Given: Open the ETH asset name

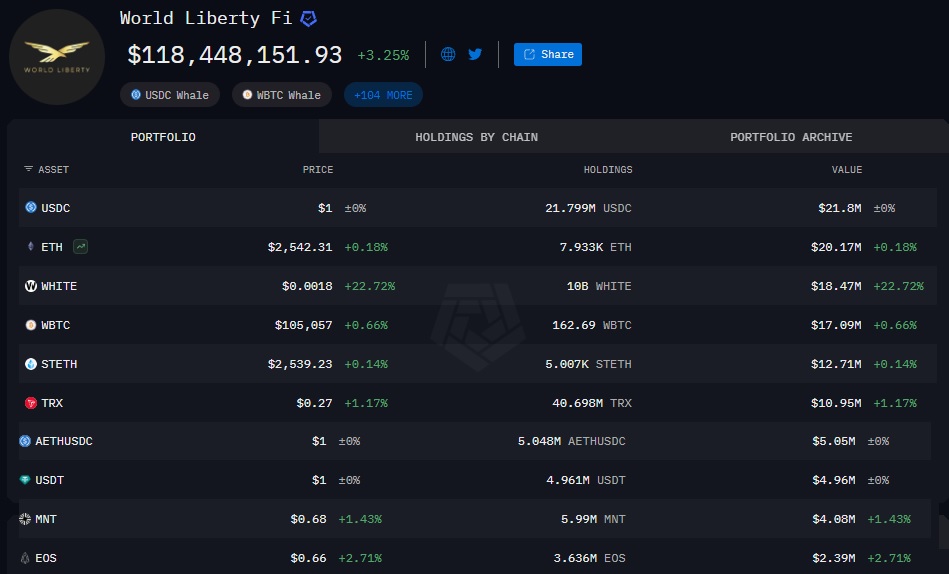Looking at the screenshot, I should [52, 247].
